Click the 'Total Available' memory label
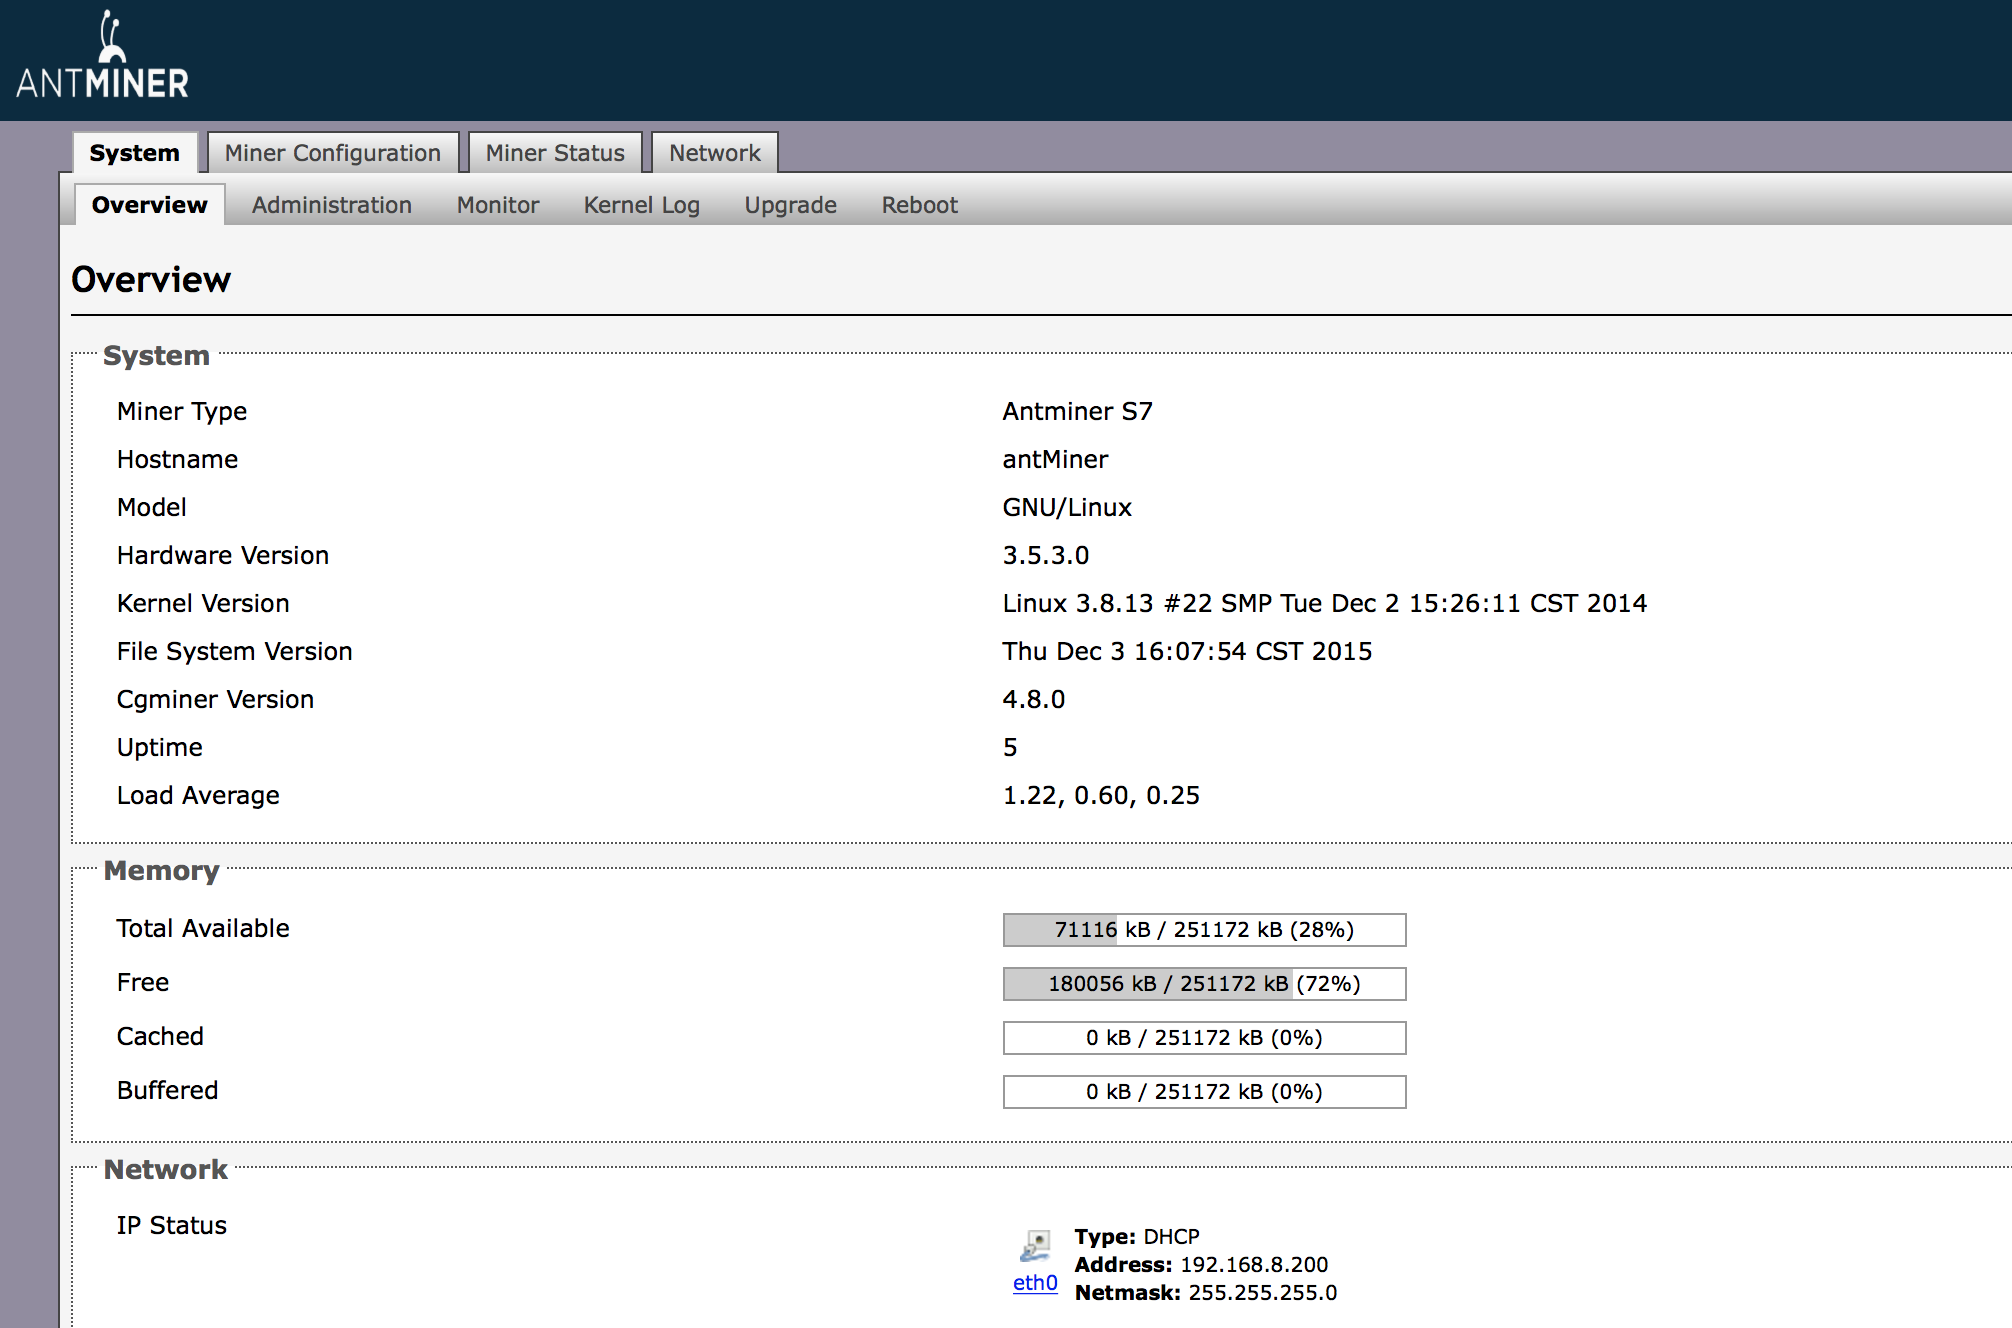 click(203, 929)
